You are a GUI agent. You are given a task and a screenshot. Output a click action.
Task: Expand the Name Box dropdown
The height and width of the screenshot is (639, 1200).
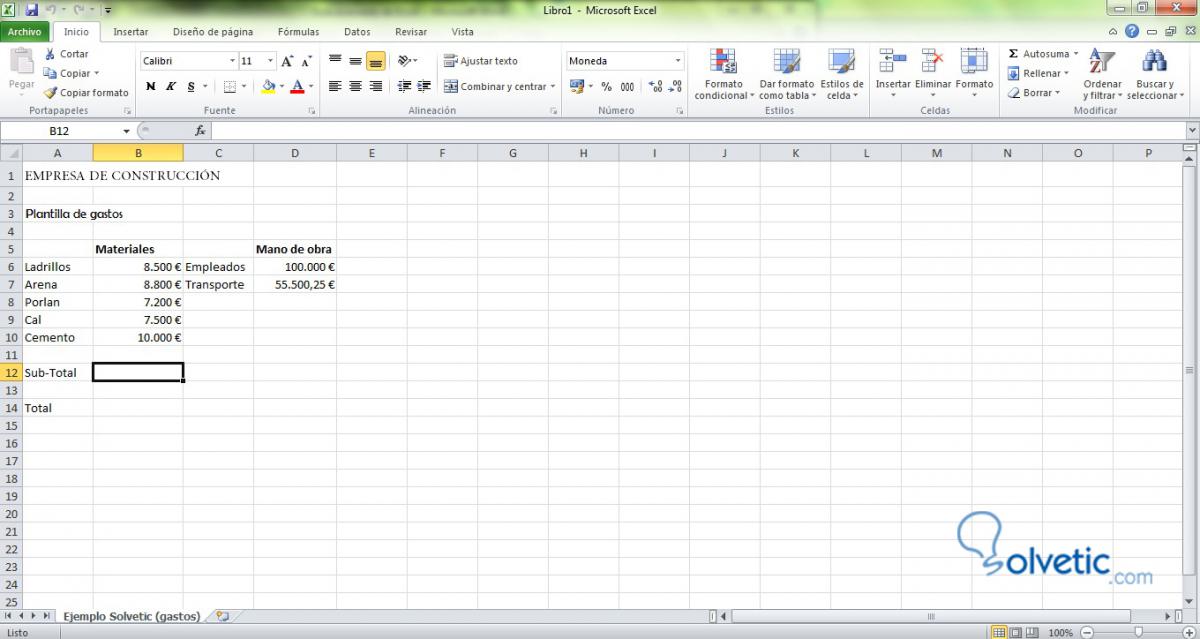(x=127, y=131)
